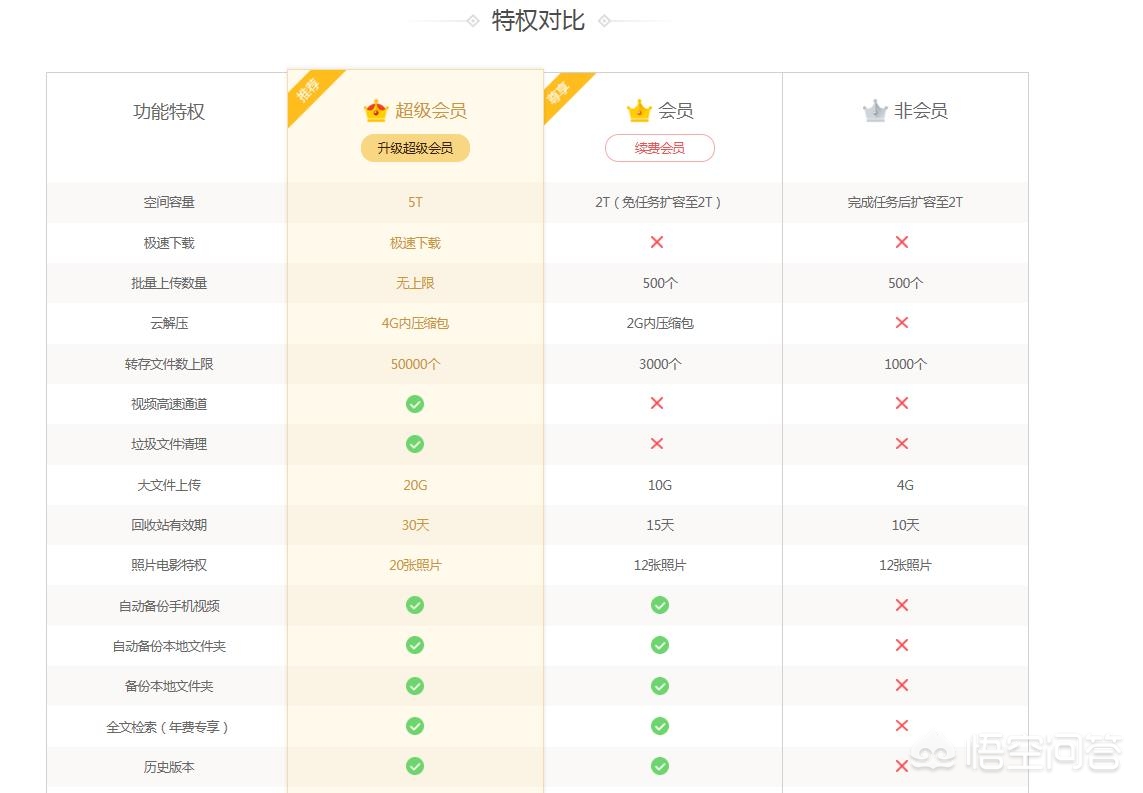Click the 15天 value
This screenshot has height=793, width=1143.
coord(660,525)
